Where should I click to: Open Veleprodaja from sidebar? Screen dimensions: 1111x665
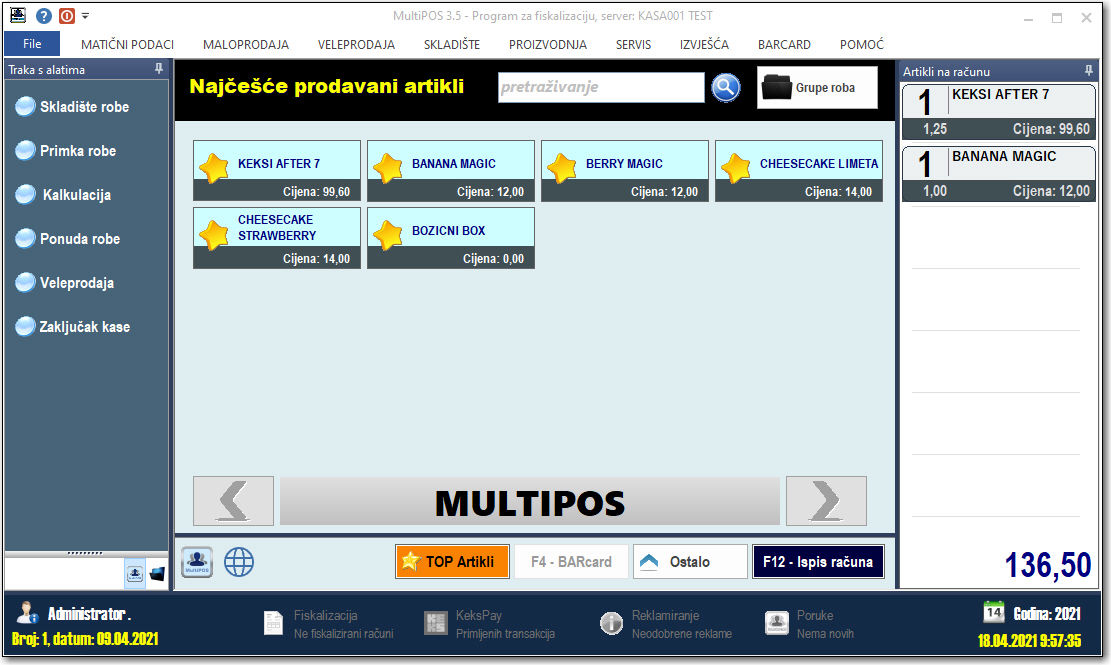click(64, 283)
